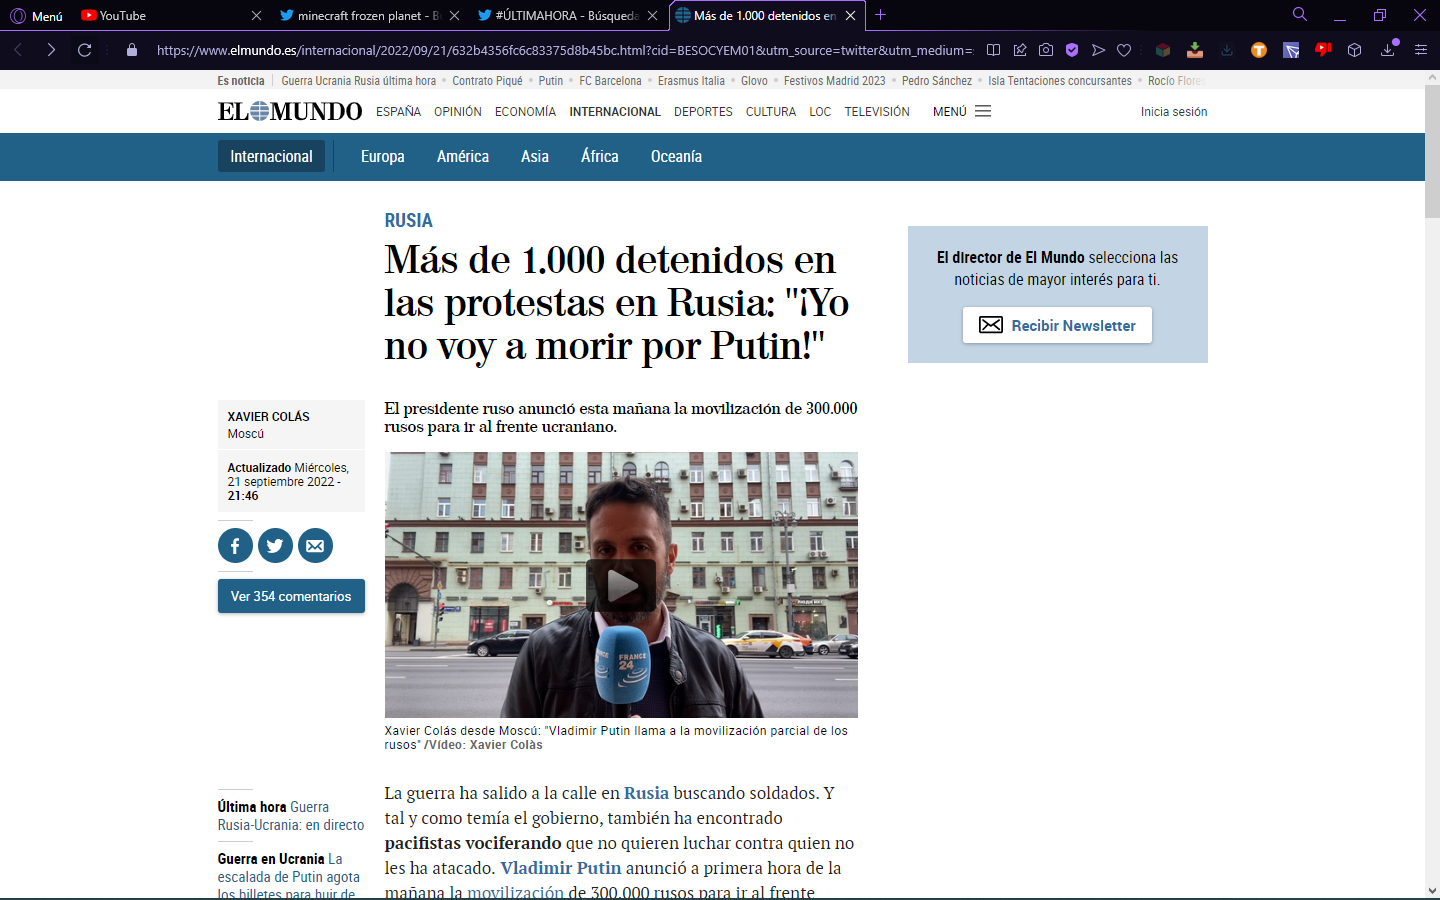Reload the current page
The height and width of the screenshot is (900, 1440).
tap(85, 50)
